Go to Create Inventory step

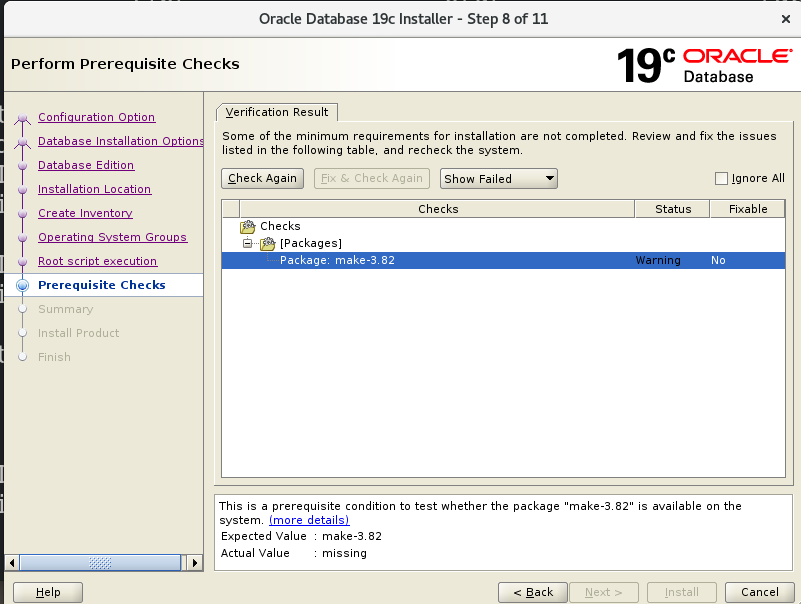click(85, 213)
